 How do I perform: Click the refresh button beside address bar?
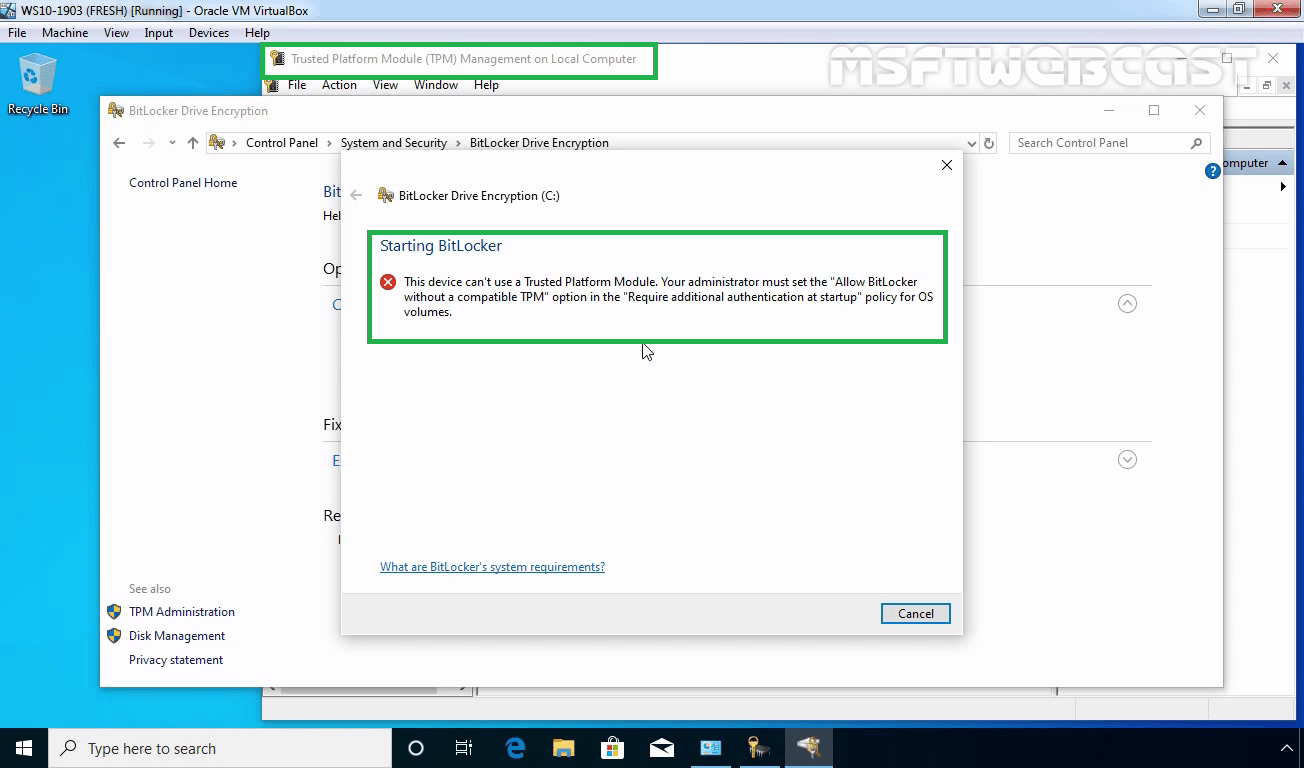989,143
